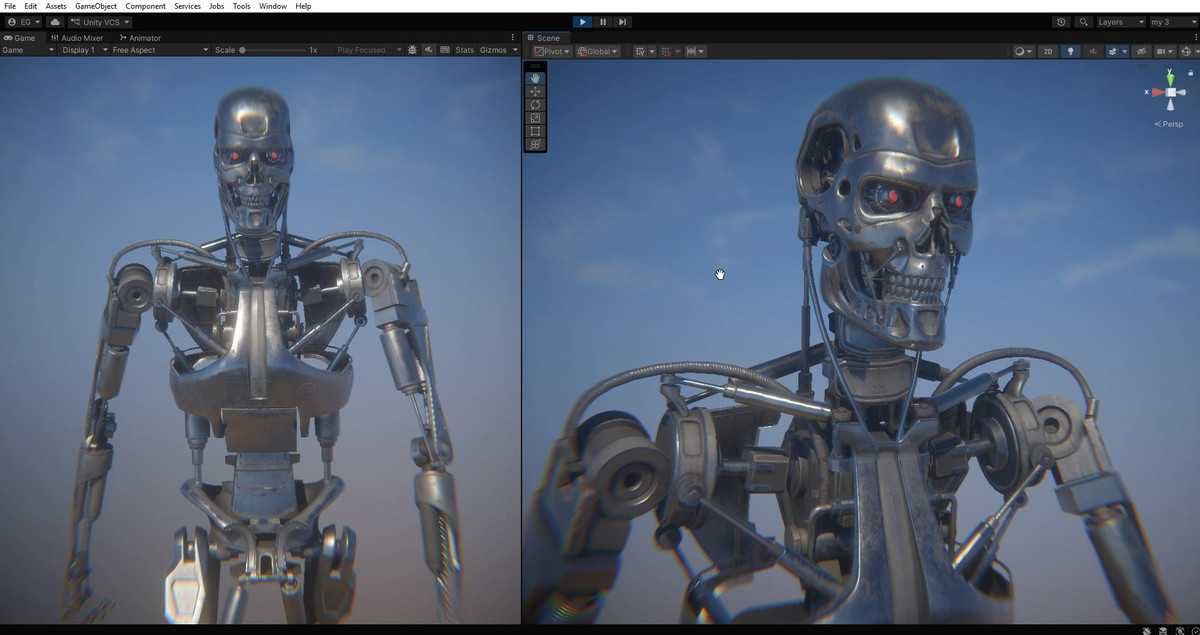The width and height of the screenshot is (1200, 635).
Task: Toggle keyboard shortcuts icon in Game view
Action: click(x=445, y=50)
